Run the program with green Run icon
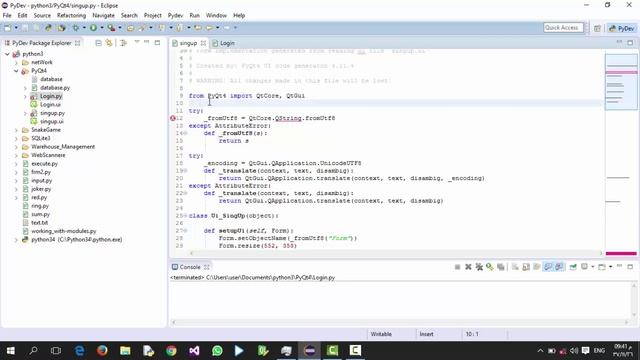Image resolution: width=640 pixels, height=360 pixels. coord(93,28)
